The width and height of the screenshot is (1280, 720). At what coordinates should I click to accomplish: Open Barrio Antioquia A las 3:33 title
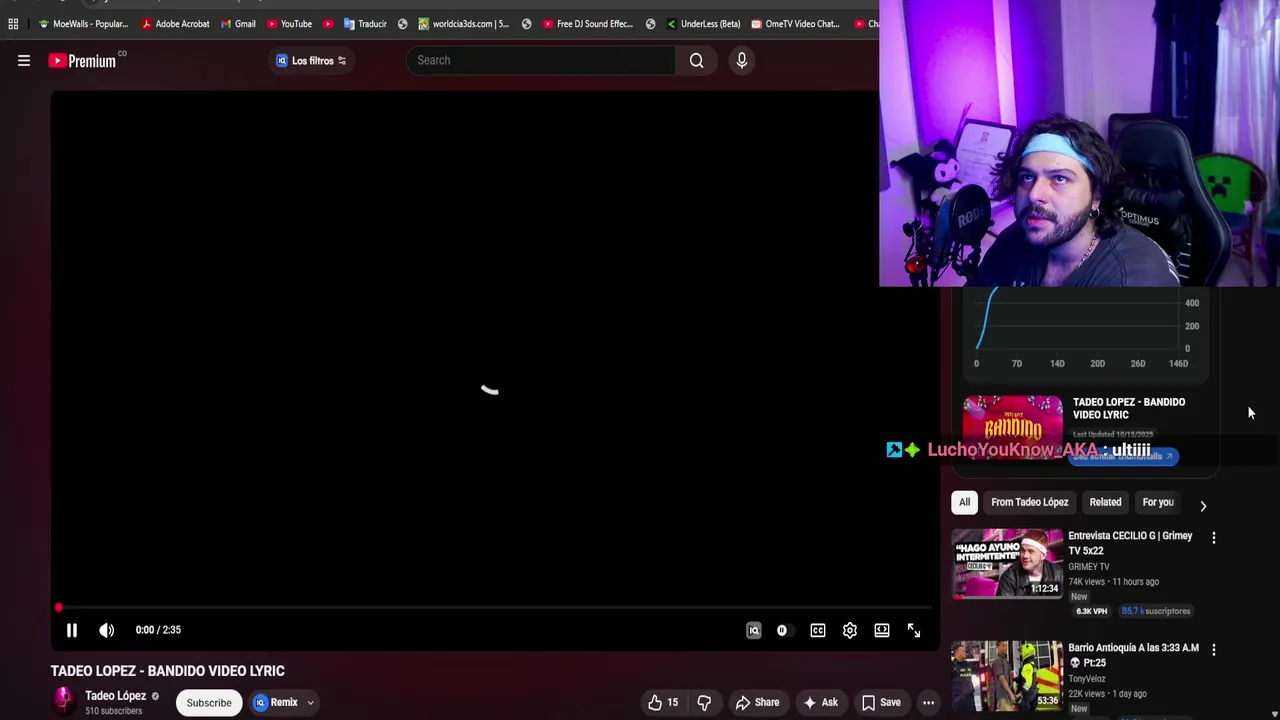click(1133, 655)
